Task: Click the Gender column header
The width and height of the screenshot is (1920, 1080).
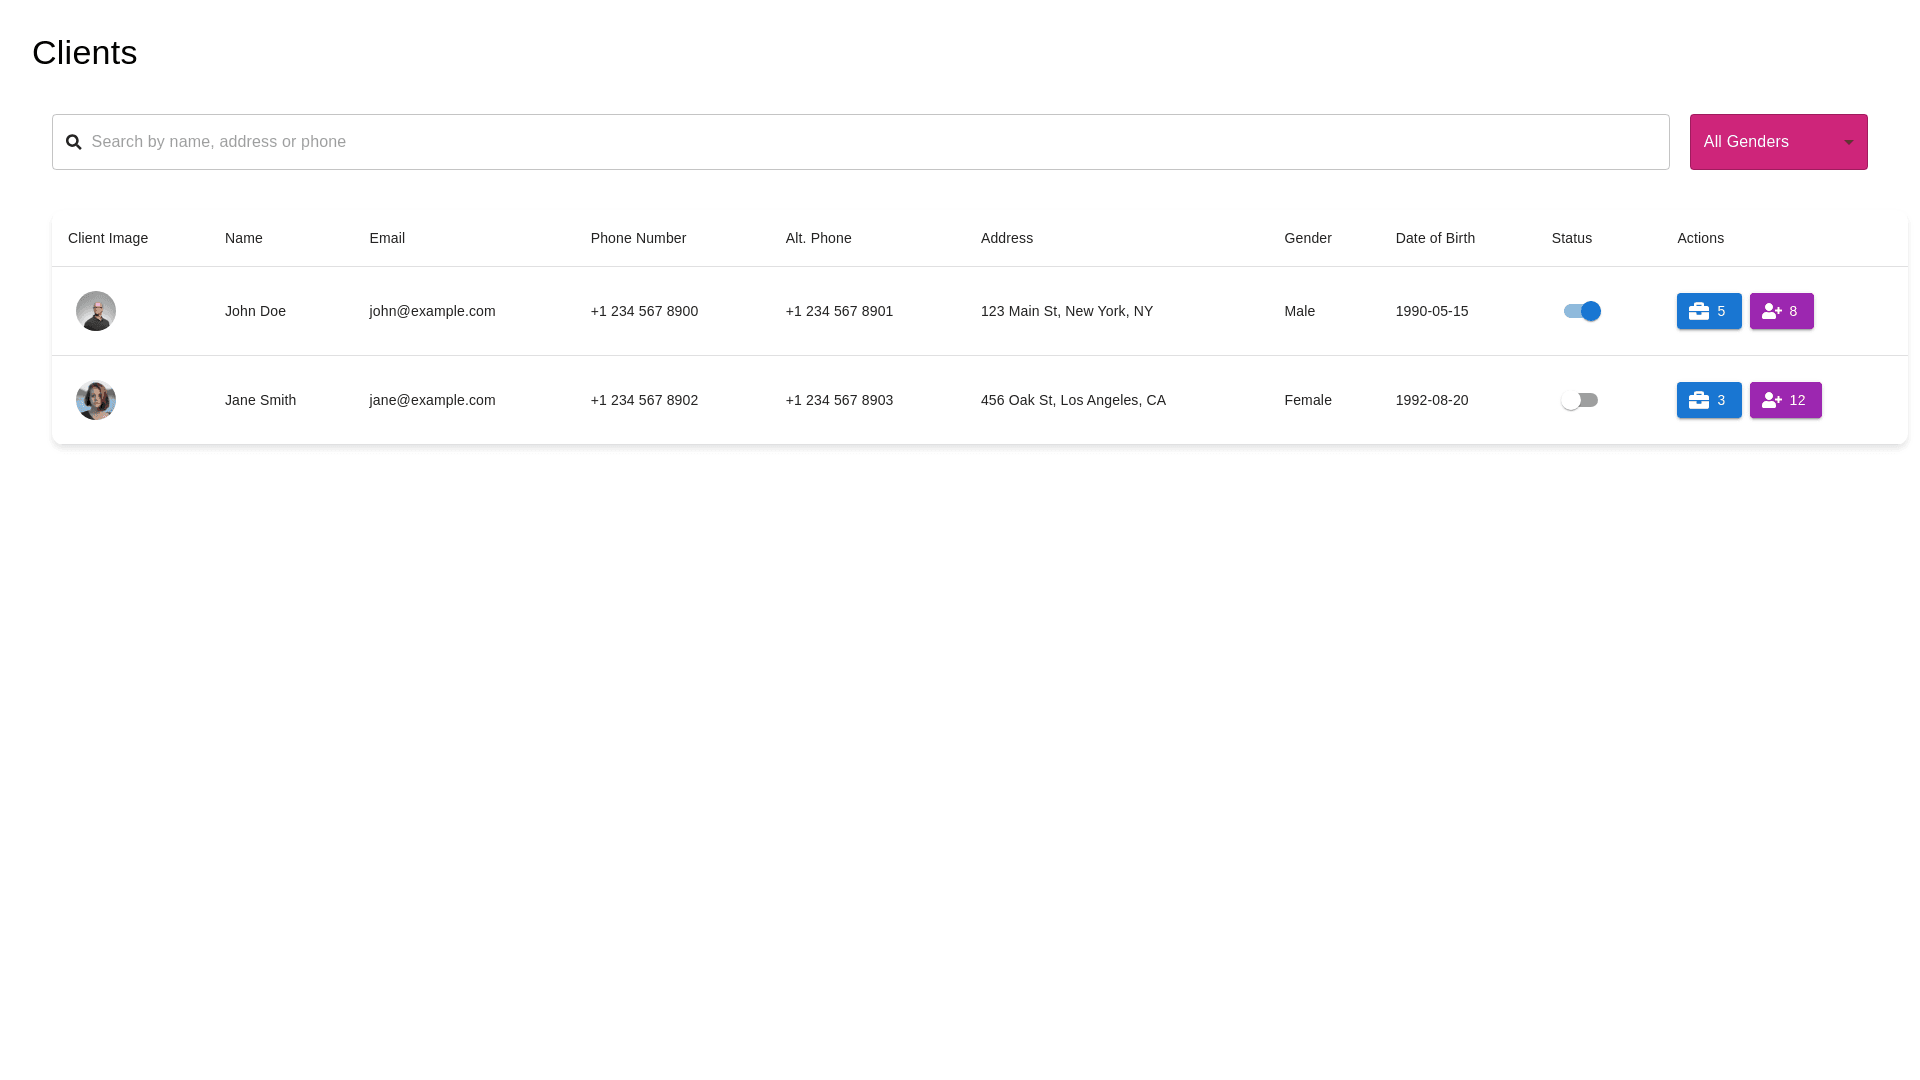Action: tap(1307, 238)
